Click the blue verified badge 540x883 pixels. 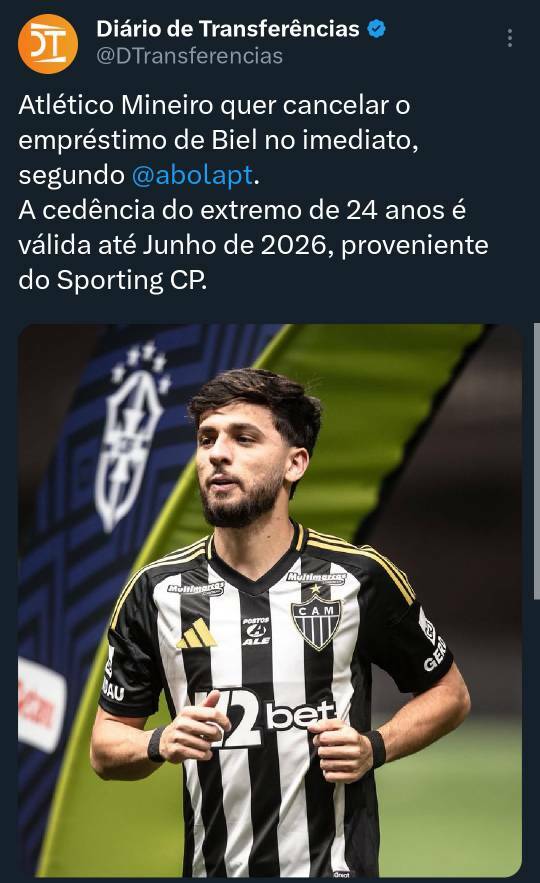(x=376, y=28)
